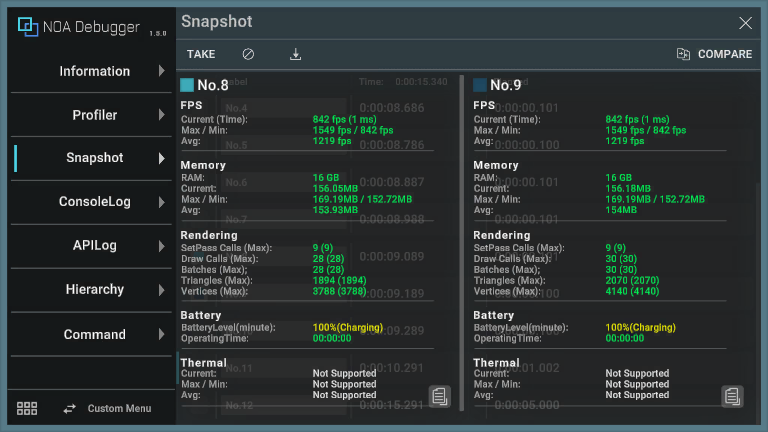Click No.8 Avg memory 153.93MB
This screenshot has width=768, height=432.
336,210
